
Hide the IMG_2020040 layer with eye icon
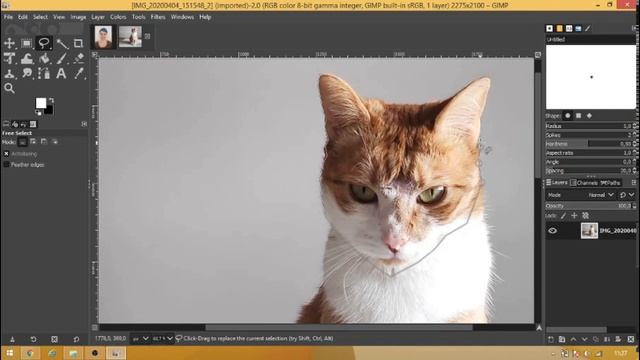coord(553,231)
